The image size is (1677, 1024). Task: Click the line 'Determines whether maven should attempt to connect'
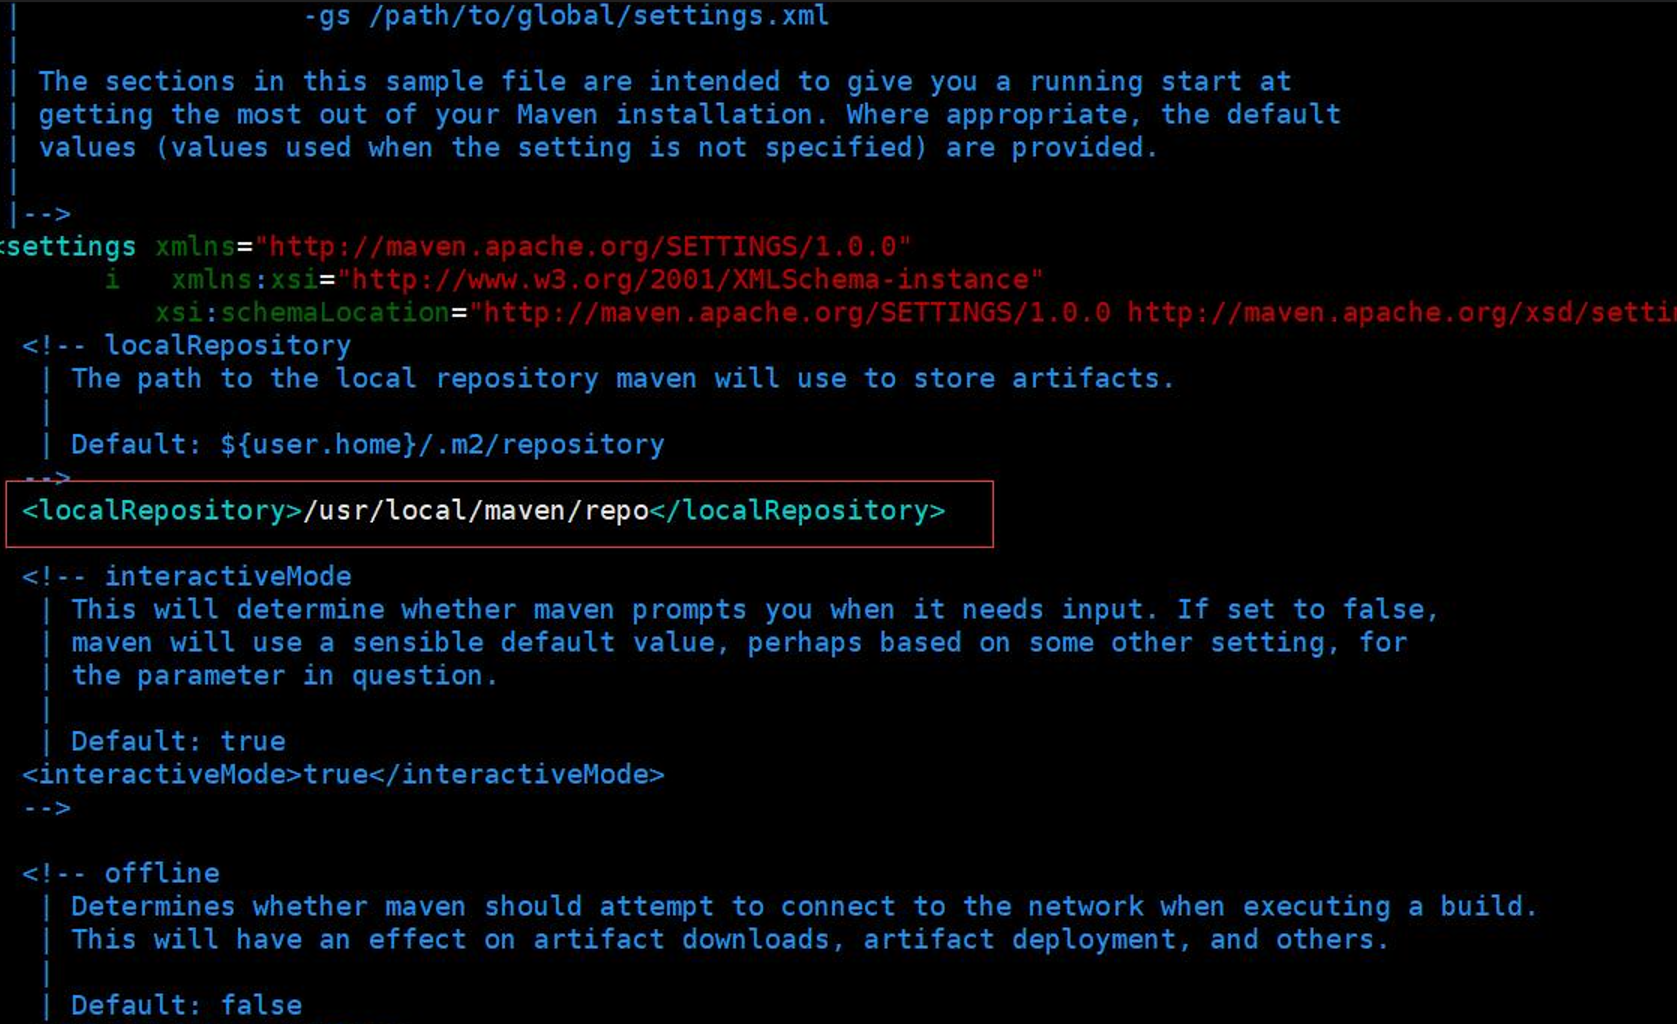[803, 906]
